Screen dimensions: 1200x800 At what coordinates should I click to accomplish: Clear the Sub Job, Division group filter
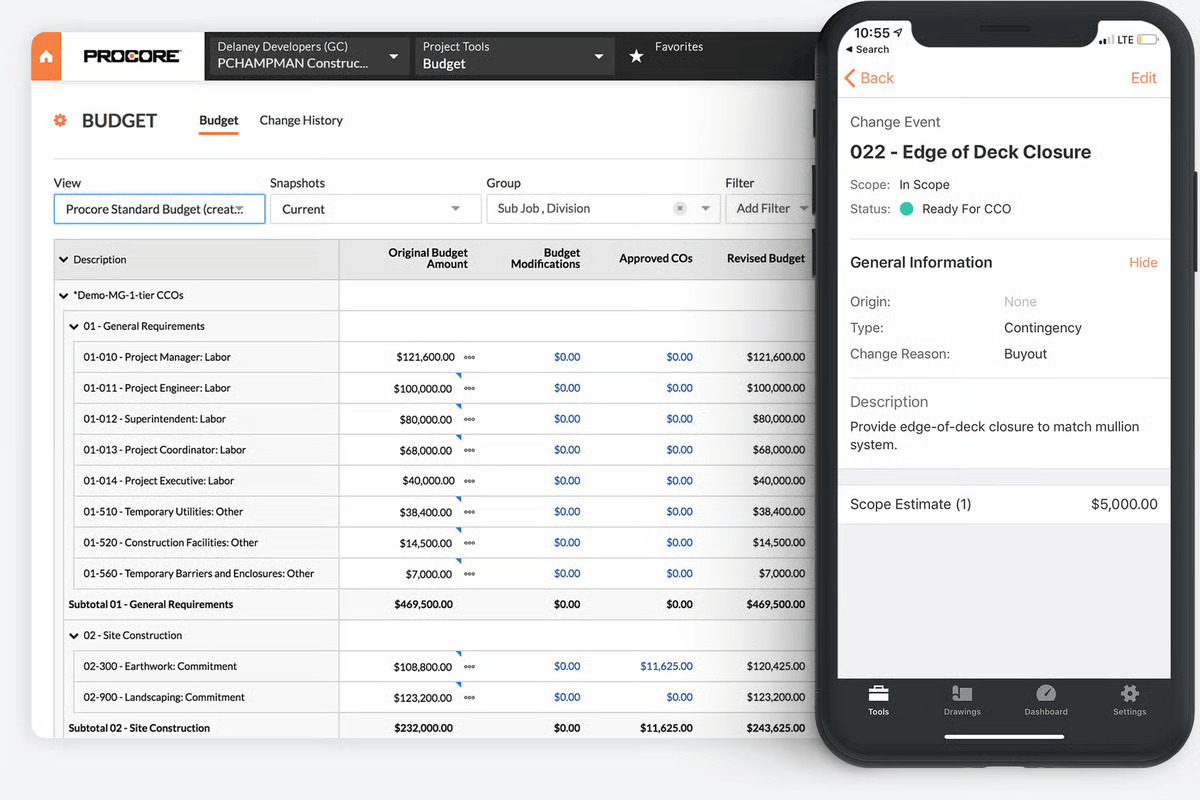[x=680, y=208]
